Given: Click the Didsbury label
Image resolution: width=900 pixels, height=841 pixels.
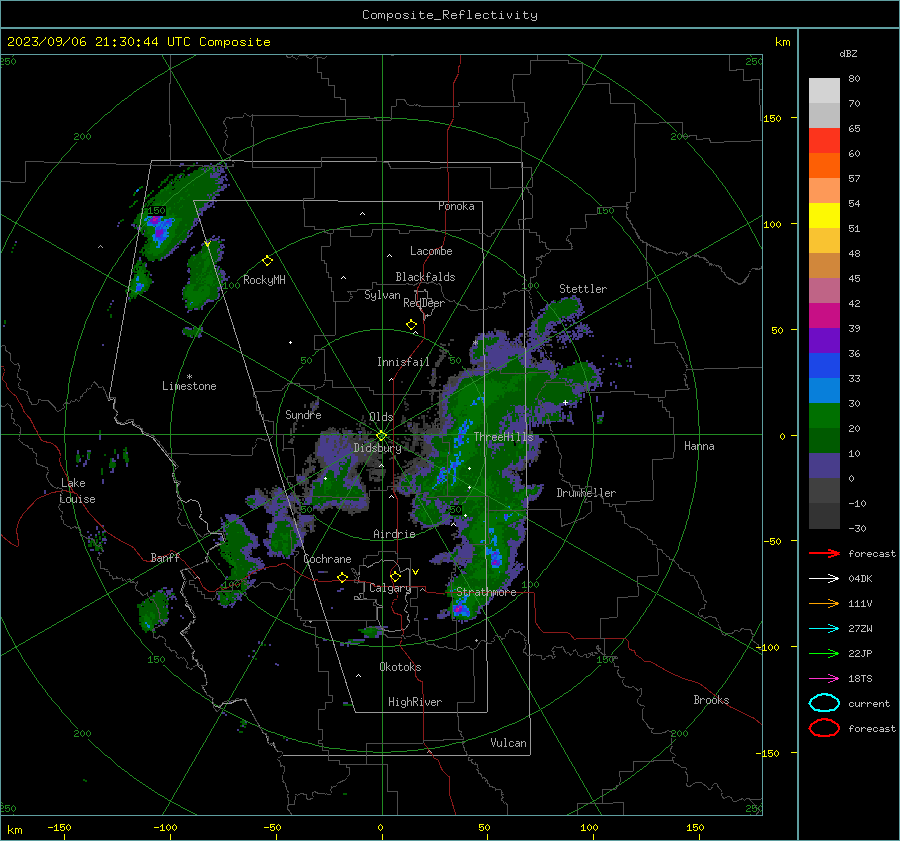Looking at the screenshot, I should tap(377, 448).
